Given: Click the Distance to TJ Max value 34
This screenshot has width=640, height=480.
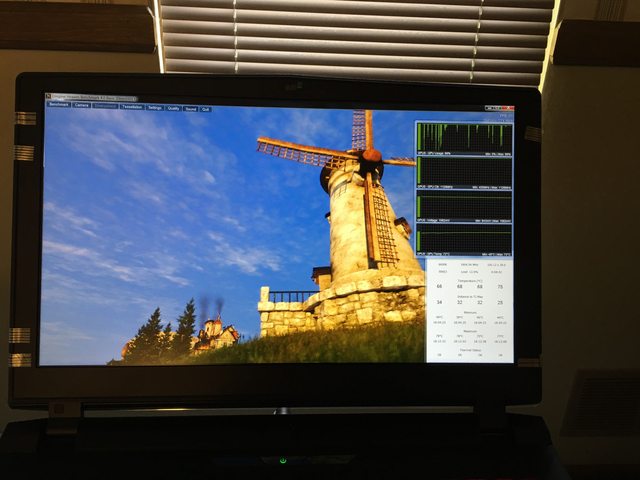Looking at the screenshot, I should [439, 302].
